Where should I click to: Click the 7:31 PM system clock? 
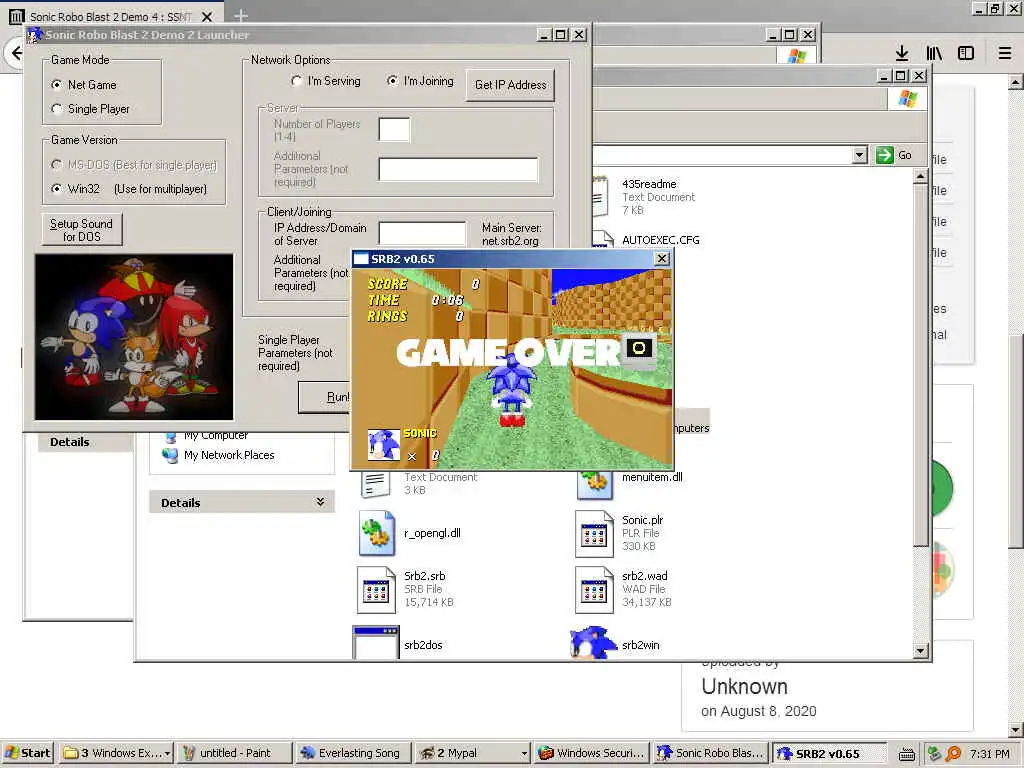pos(989,754)
